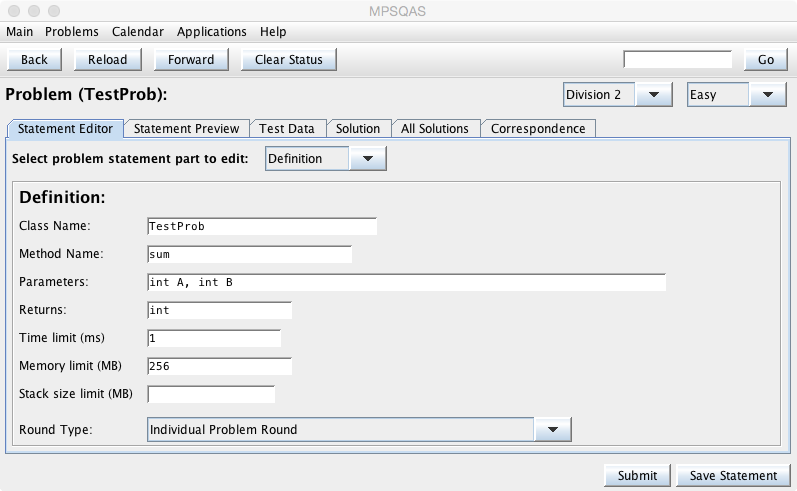Image resolution: width=797 pixels, height=491 pixels.
Task: Open the All Solutions tab
Action: (435, 129)
